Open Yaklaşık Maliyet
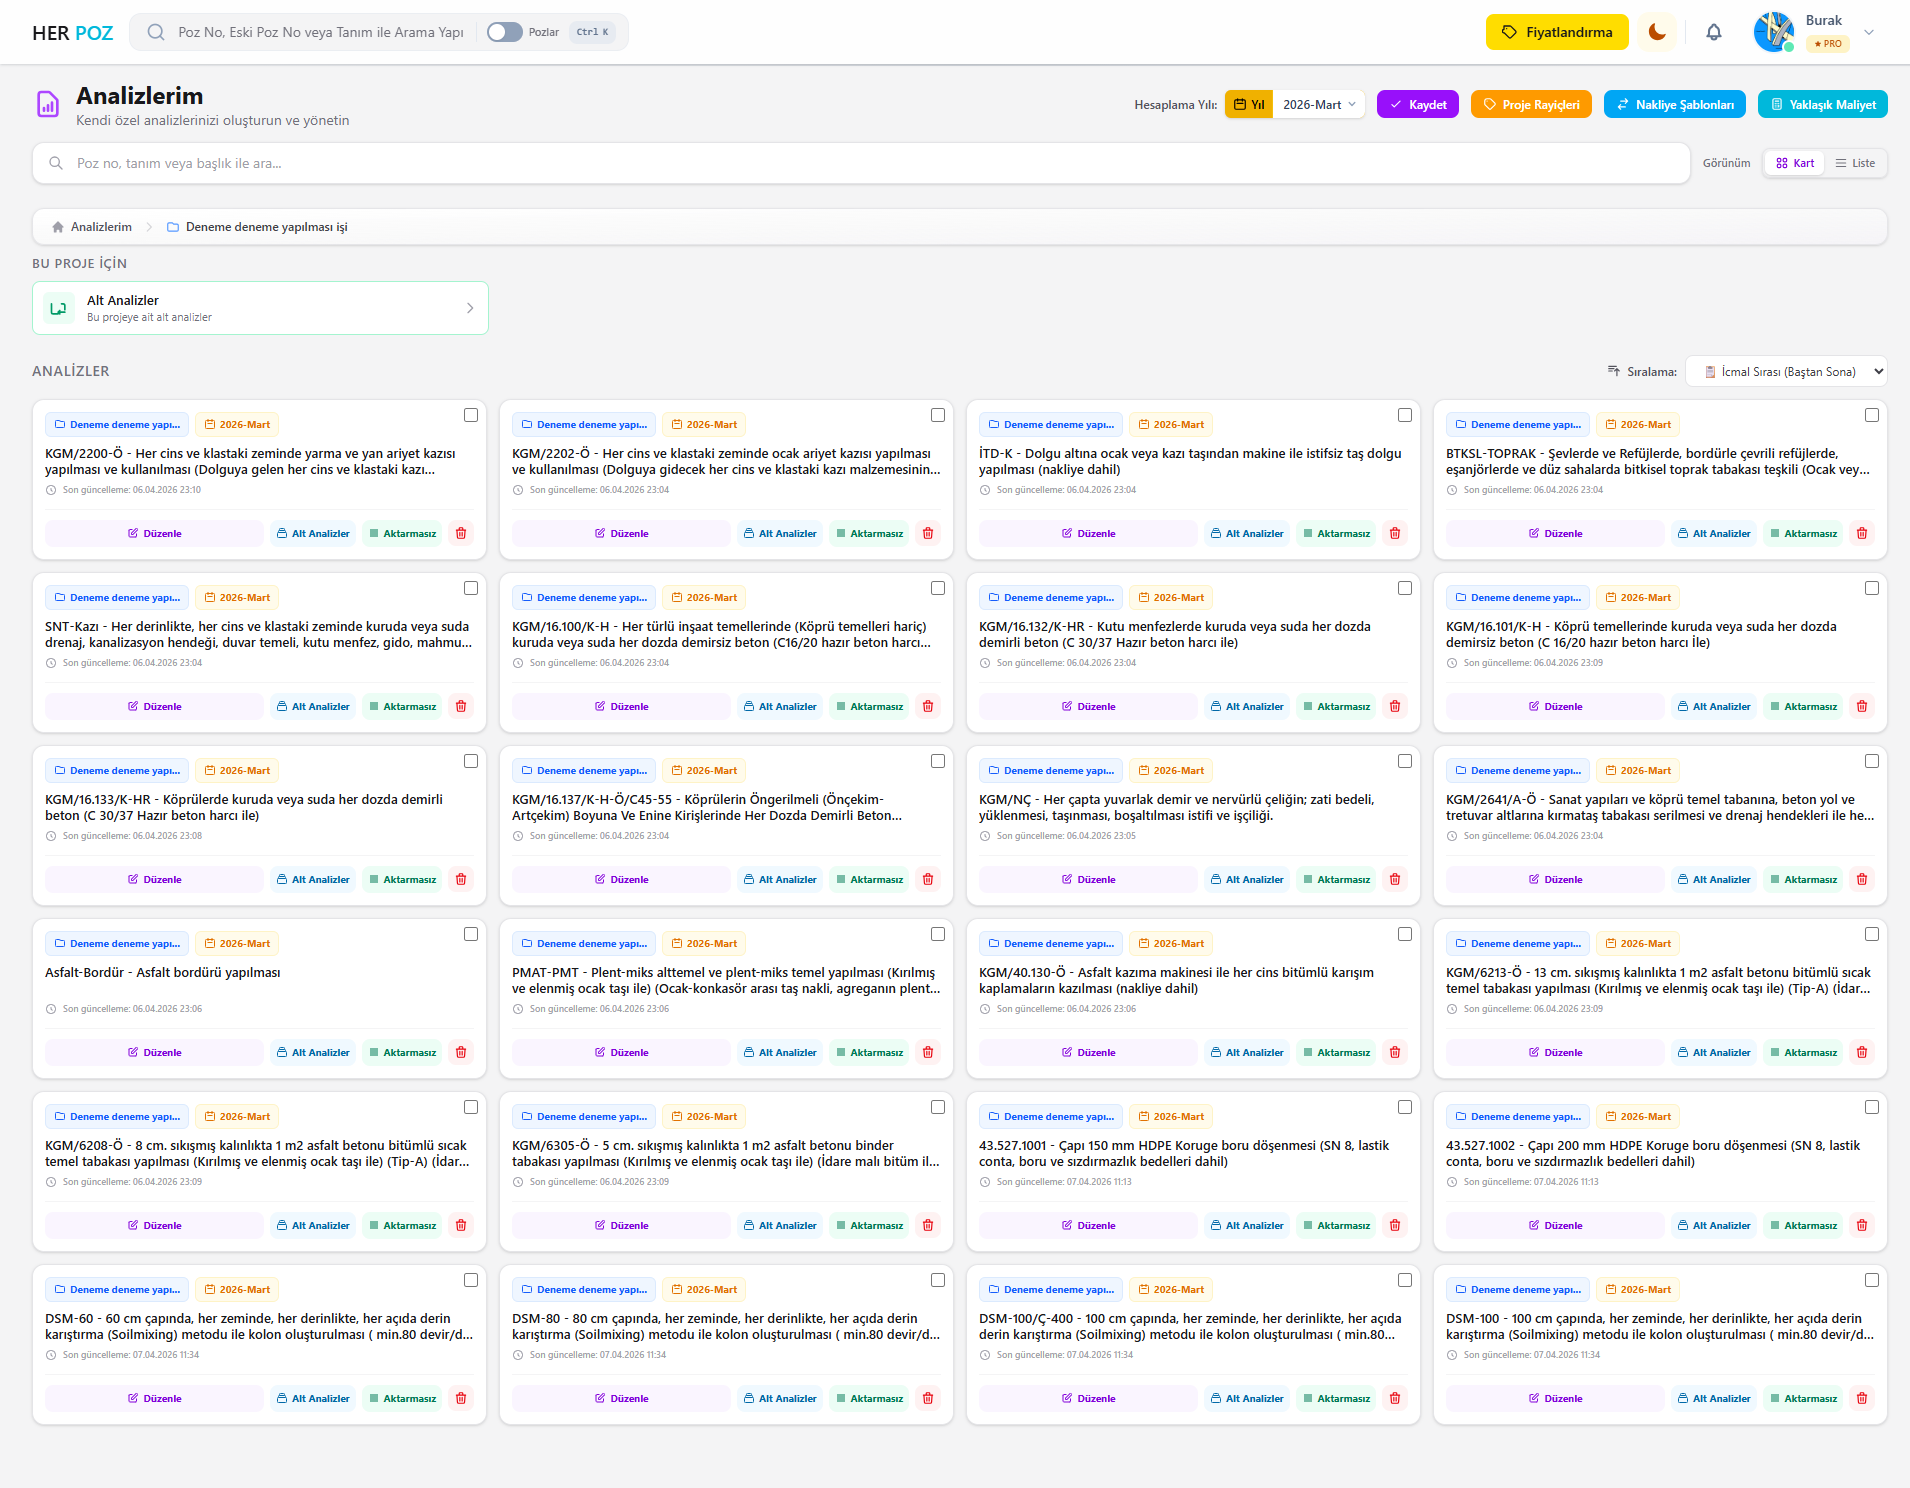1910x1488 pixels. tap(1822, 105)
